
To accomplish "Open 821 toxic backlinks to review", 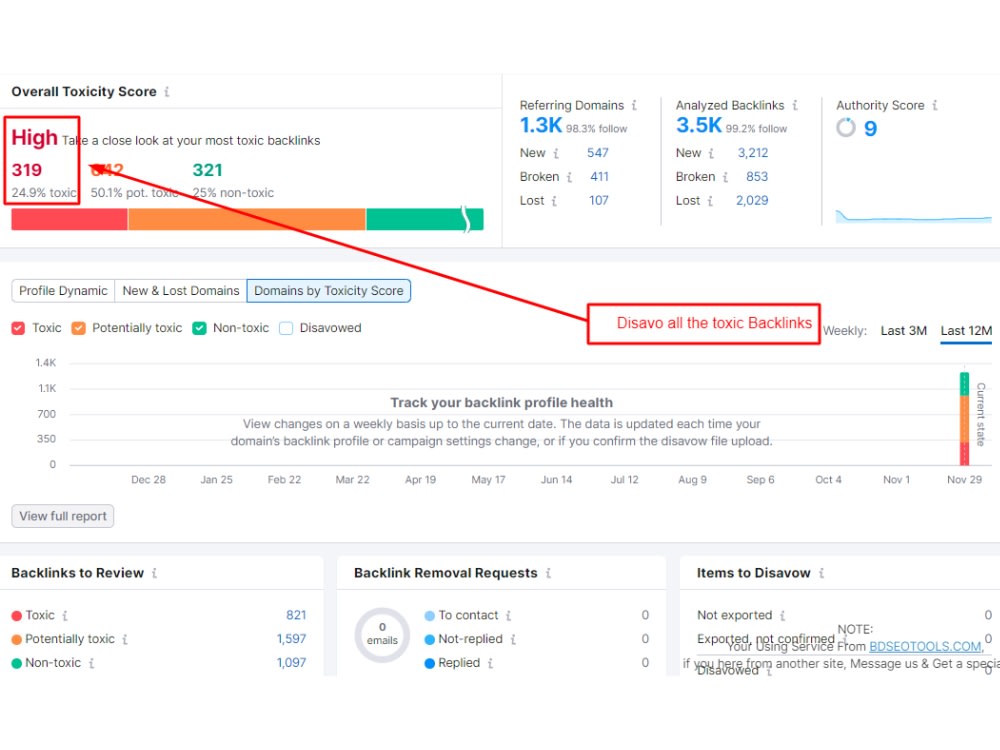I will [296, 615].
